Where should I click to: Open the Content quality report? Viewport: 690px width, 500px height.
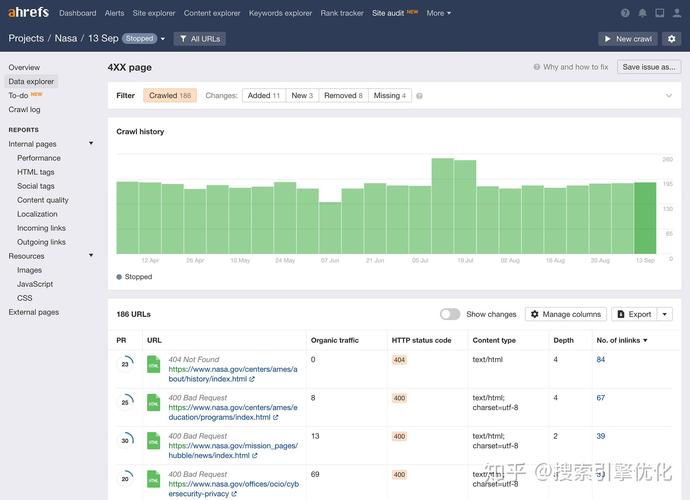point(43,200)
